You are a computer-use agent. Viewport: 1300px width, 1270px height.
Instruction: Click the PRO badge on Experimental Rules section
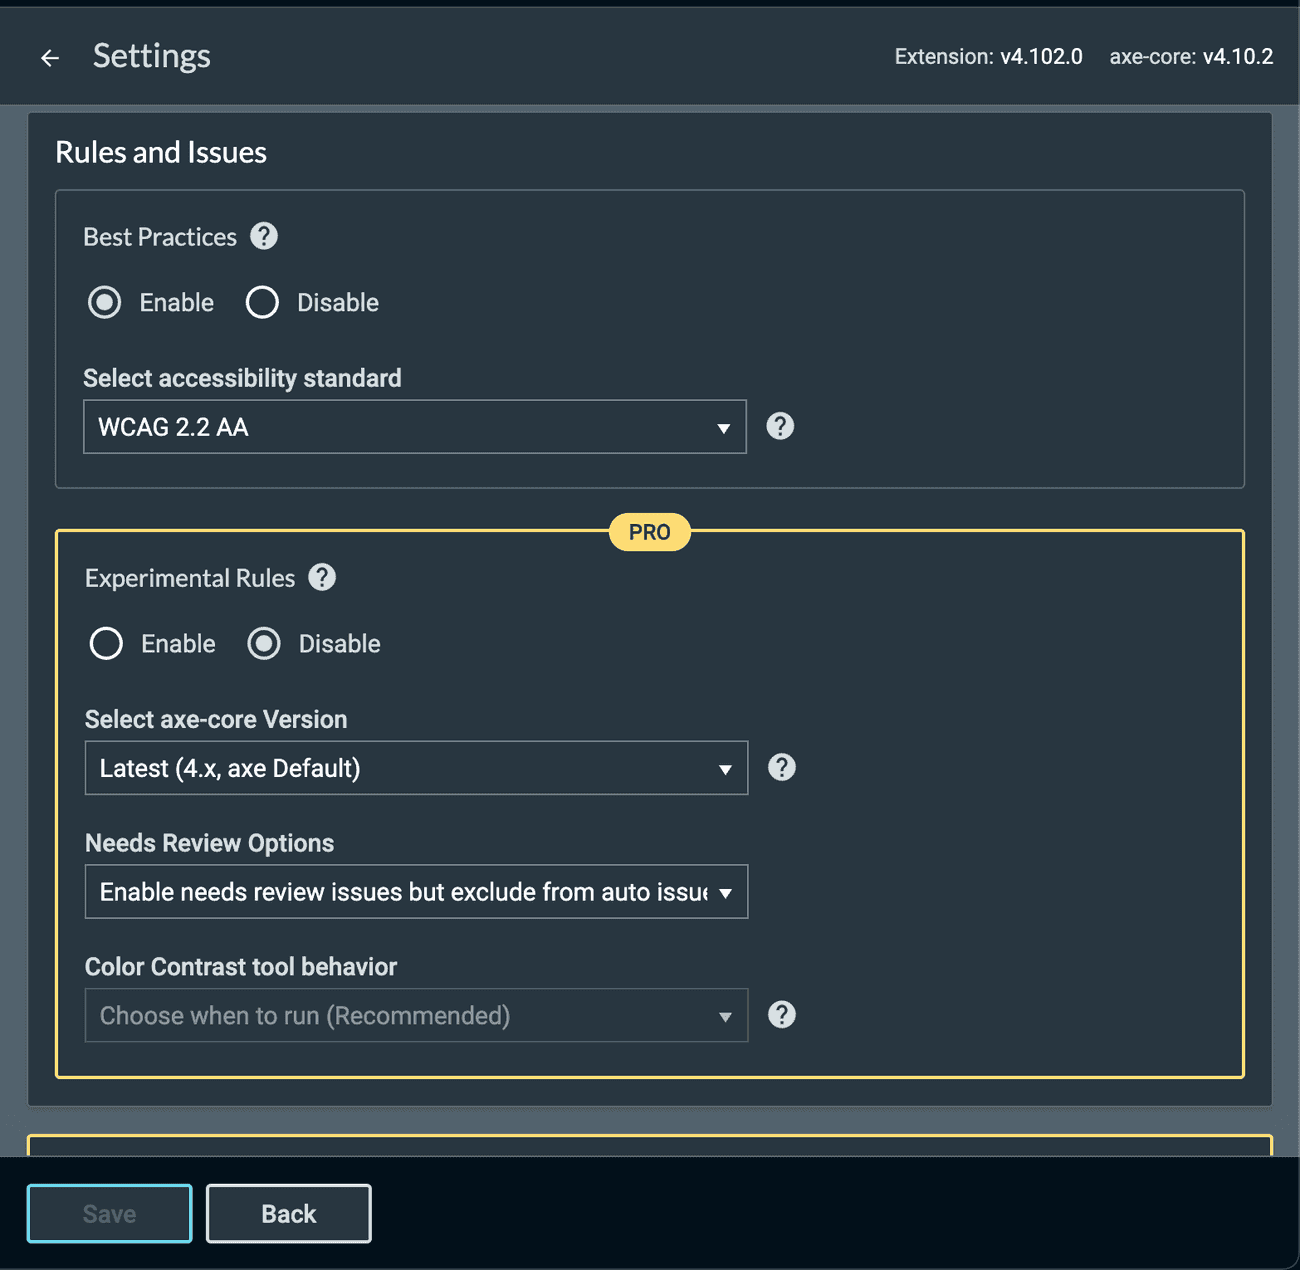click(649, 532)
